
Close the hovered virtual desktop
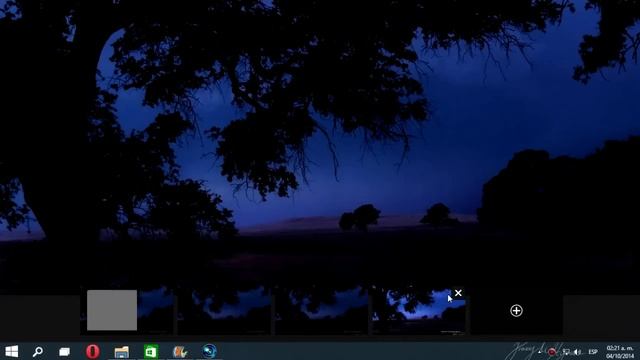coord(458,293)
